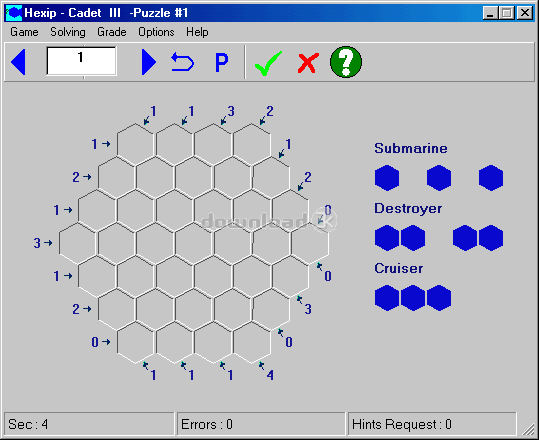Open the Game menu
Viewport: 539px width, 440px height.
24,32
